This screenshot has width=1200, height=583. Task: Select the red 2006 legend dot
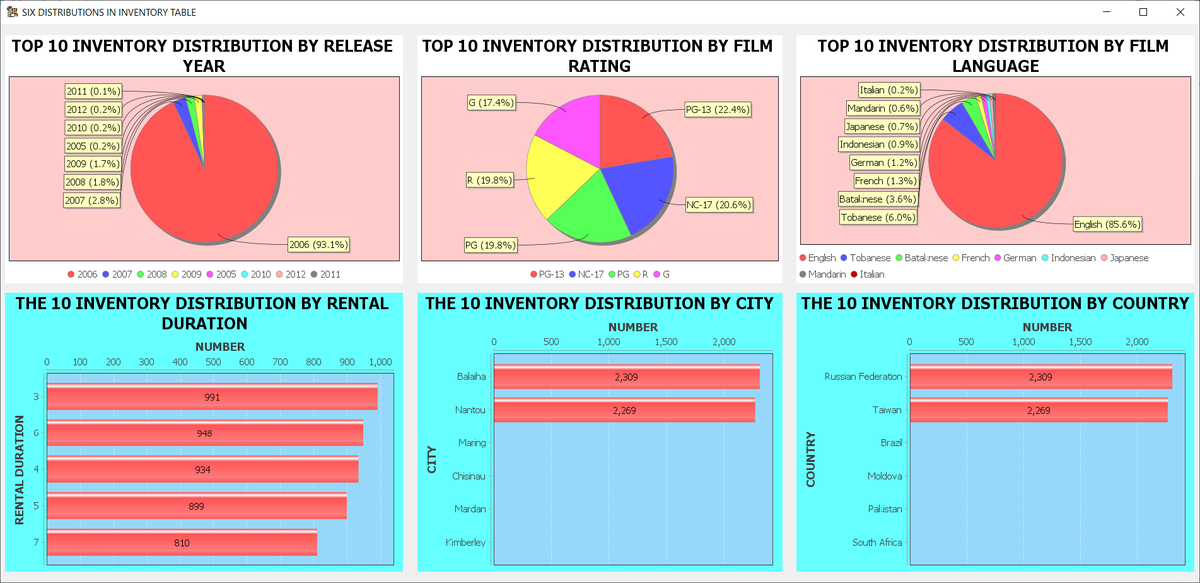tap(70, 274)
